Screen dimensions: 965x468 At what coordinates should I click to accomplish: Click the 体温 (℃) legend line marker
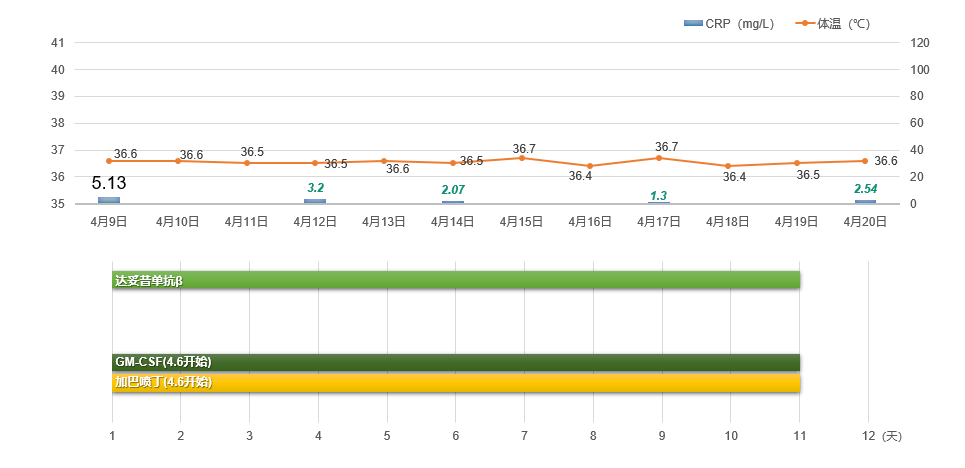[804, 23]
